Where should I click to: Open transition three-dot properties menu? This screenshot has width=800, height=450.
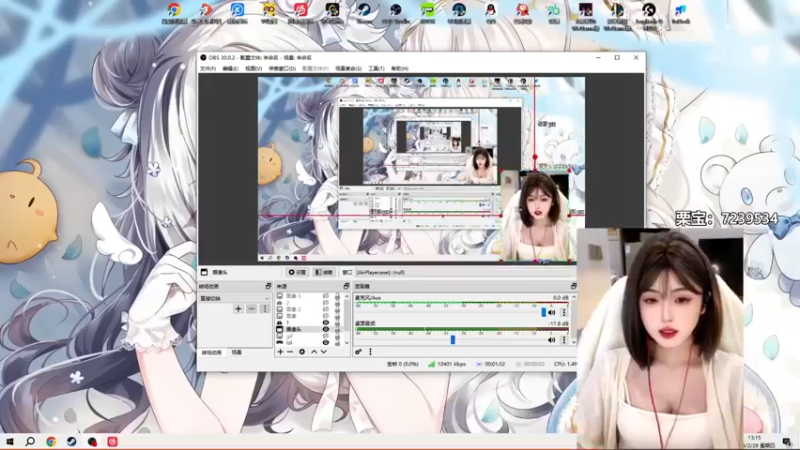point(264,309)
